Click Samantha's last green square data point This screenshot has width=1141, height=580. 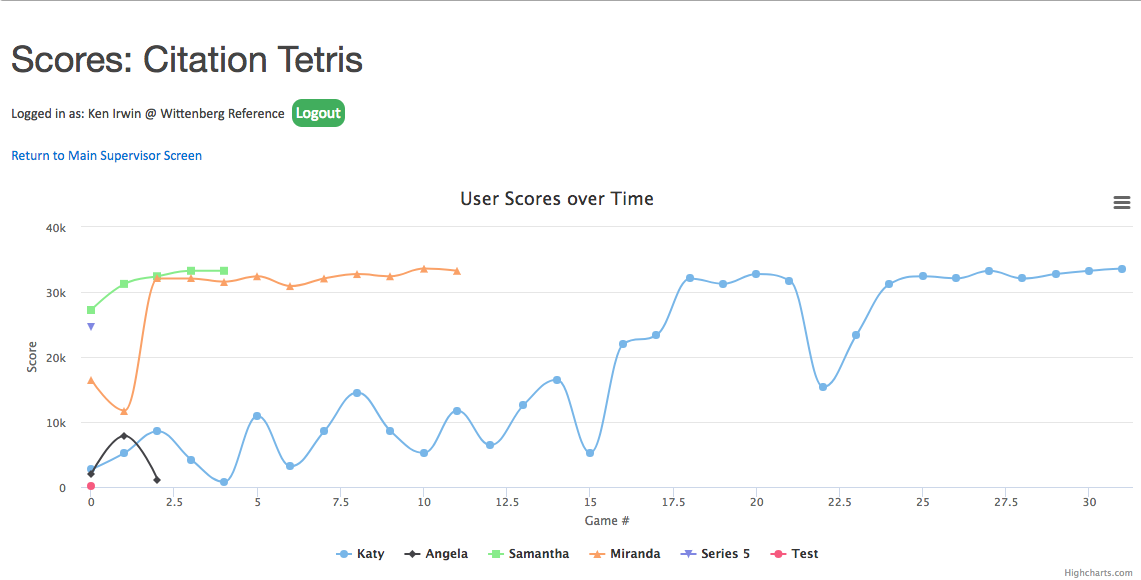tap(224, 271)
